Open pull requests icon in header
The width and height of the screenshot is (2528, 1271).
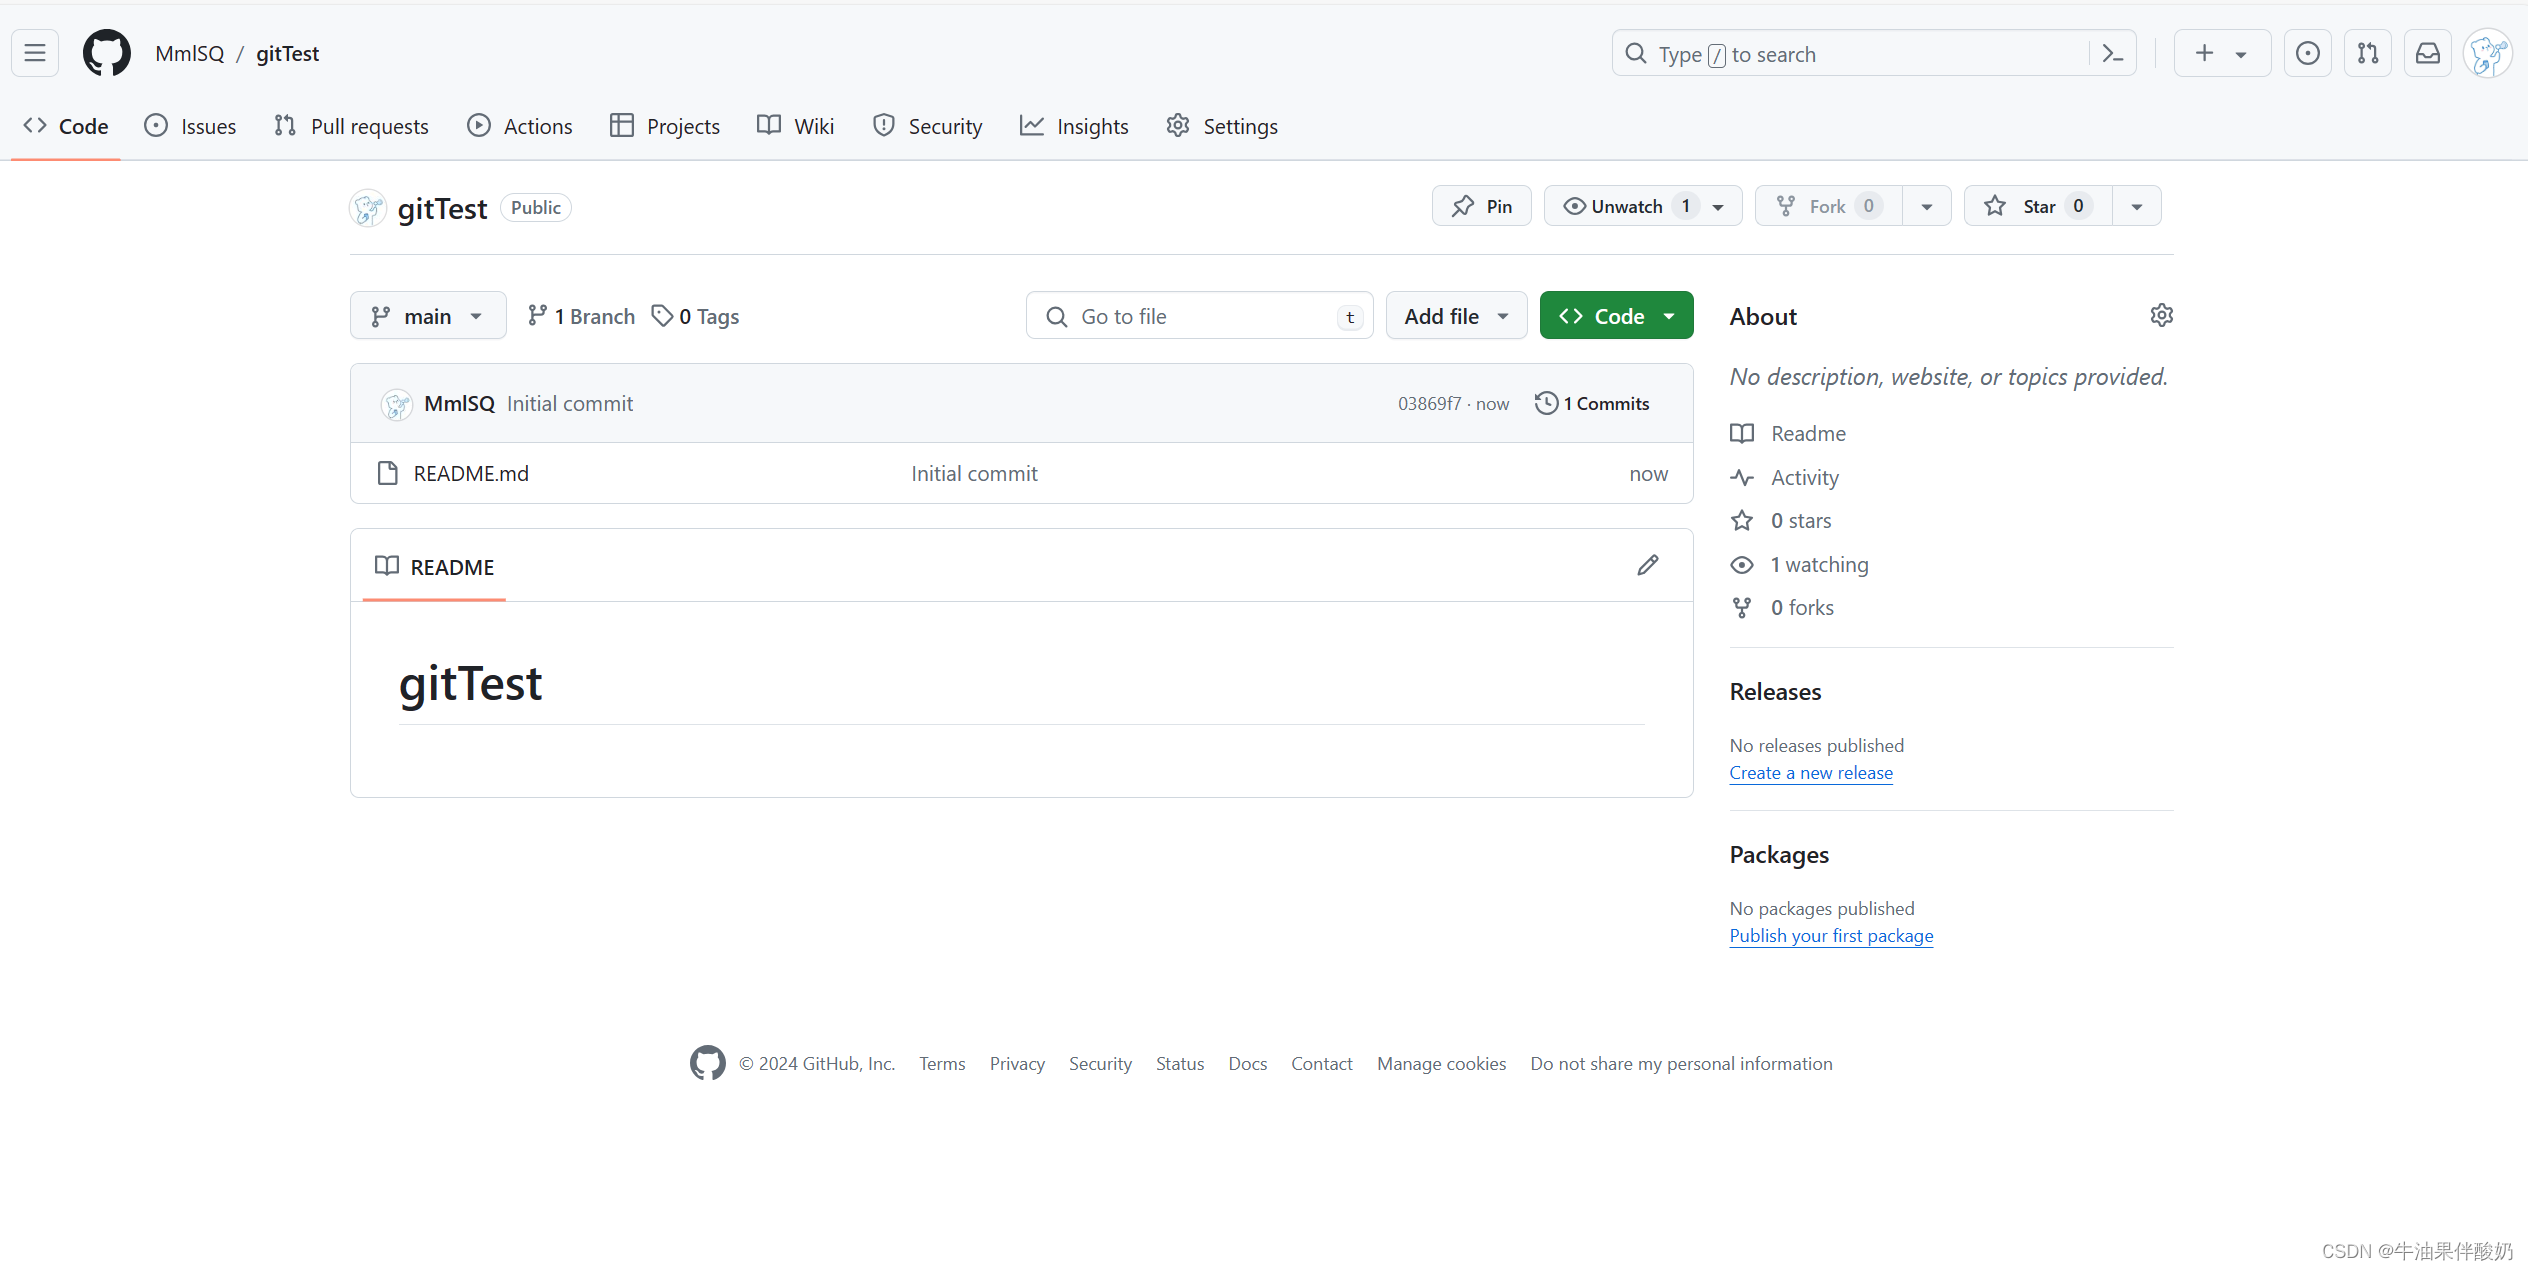tap(2367, 53)
